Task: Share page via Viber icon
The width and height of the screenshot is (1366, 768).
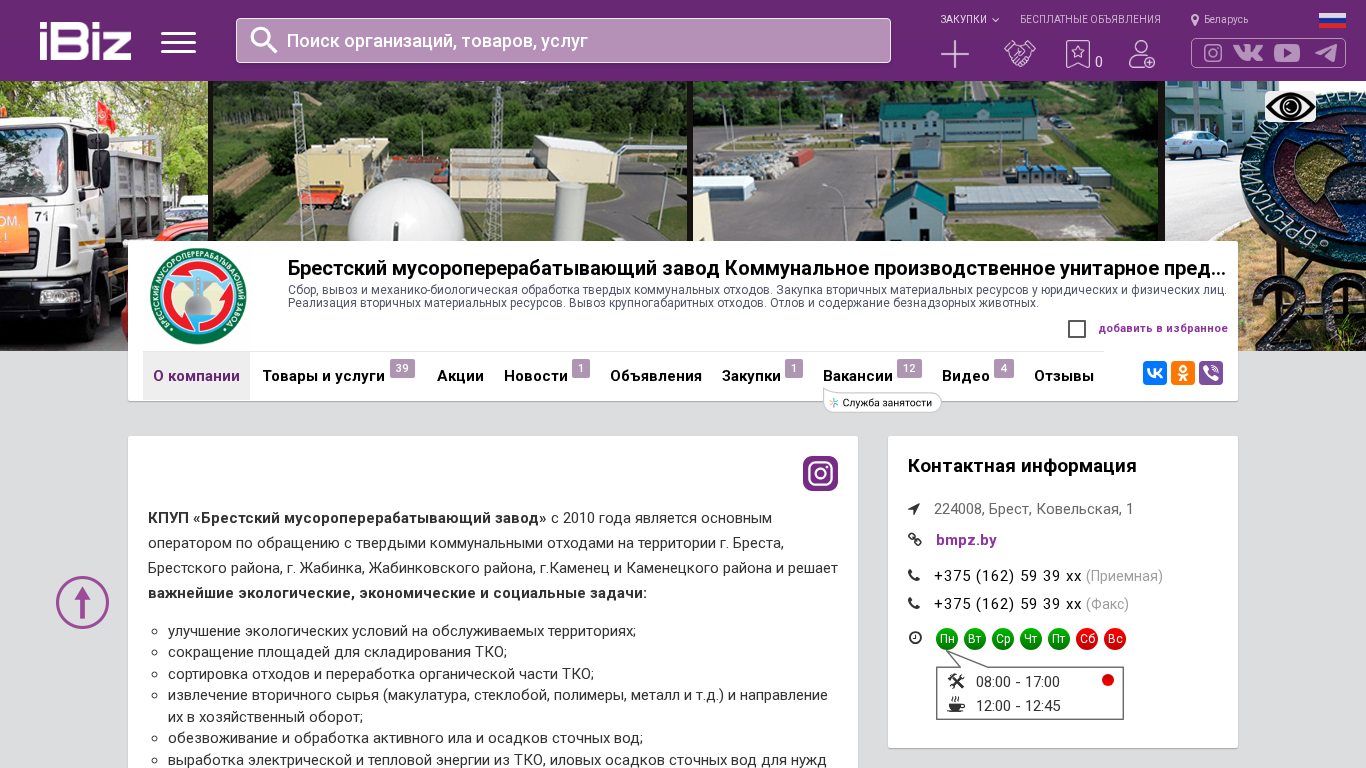Action: pyautogui.click(x=1211, y=374)
